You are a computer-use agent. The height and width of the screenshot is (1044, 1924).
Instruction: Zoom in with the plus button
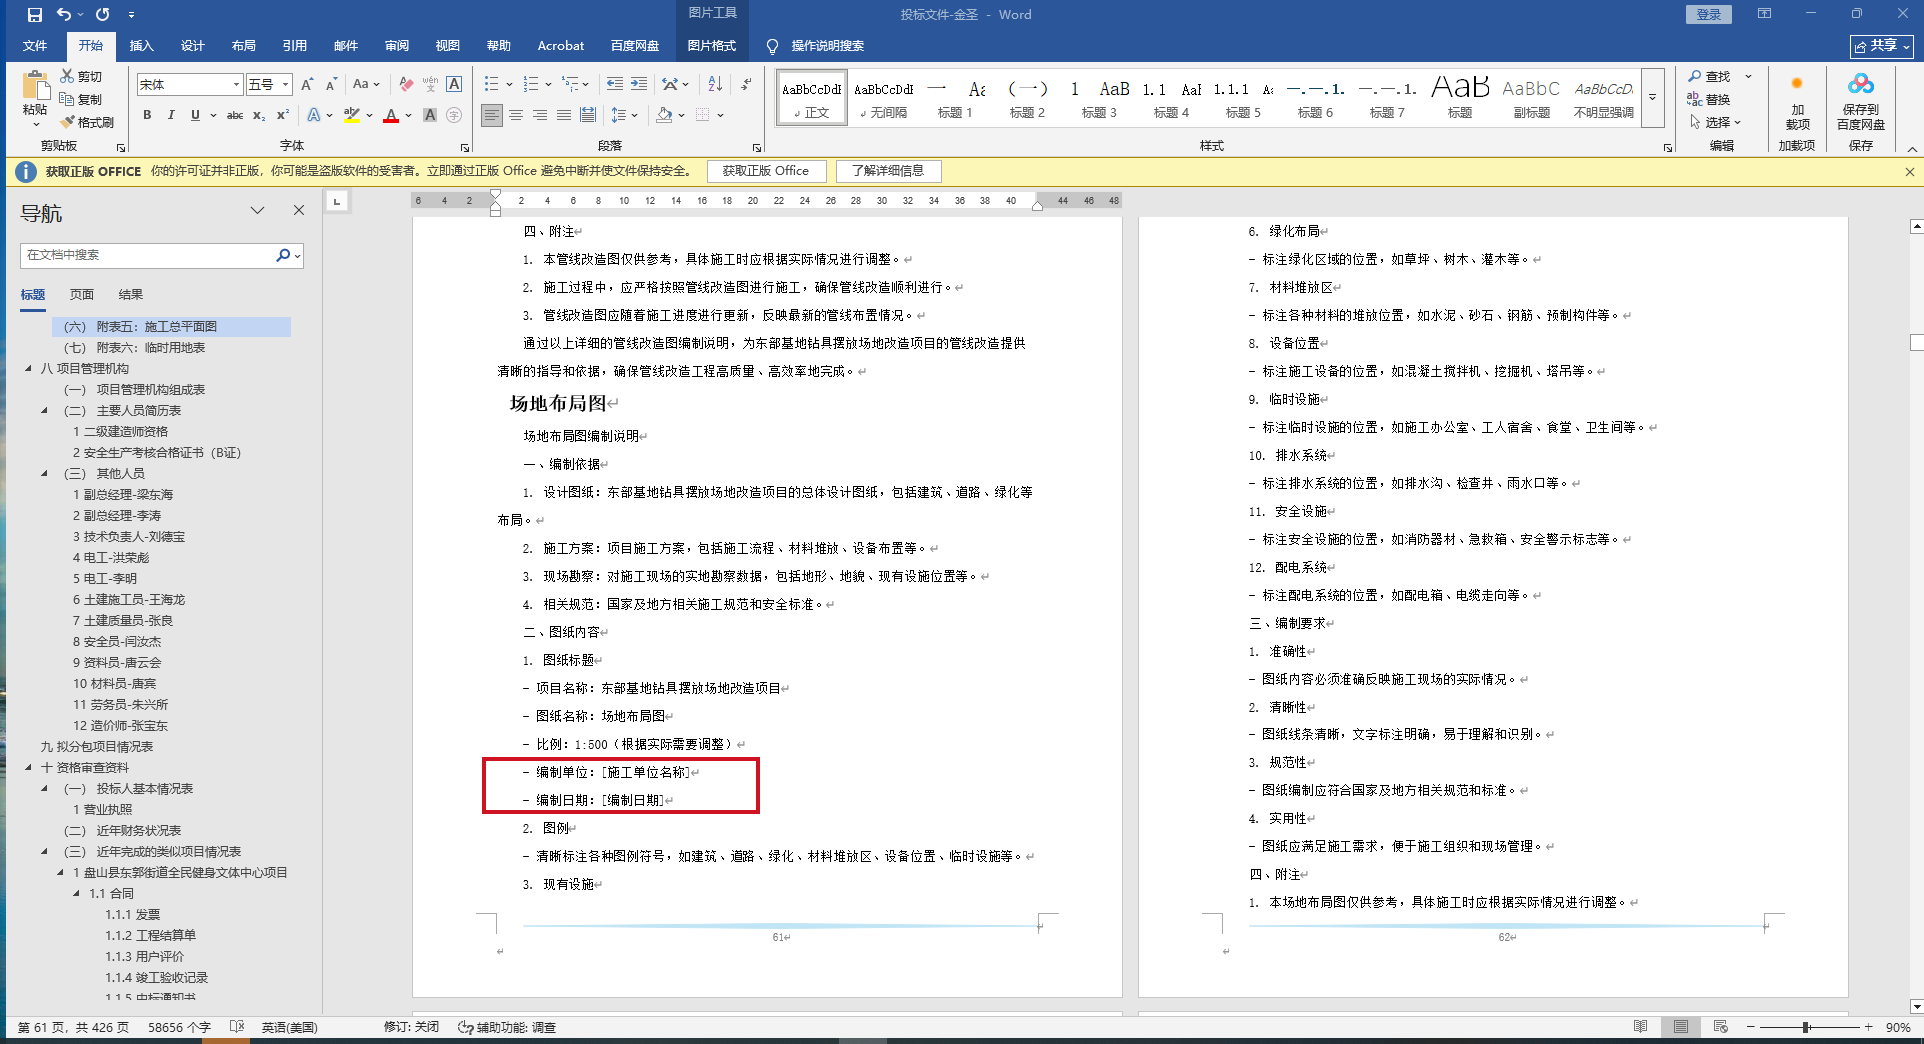click(x=1868, y=1027)
